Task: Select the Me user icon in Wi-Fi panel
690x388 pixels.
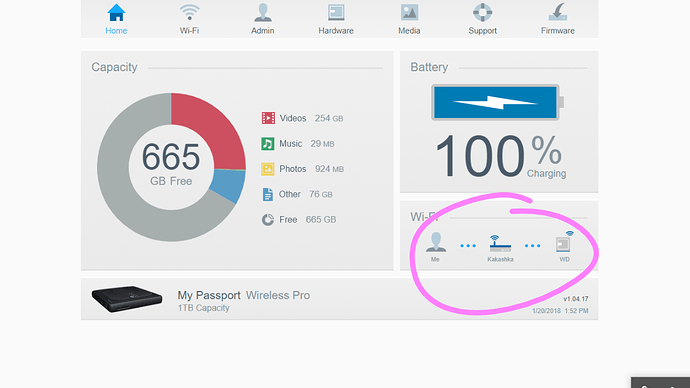Action: 436,242
